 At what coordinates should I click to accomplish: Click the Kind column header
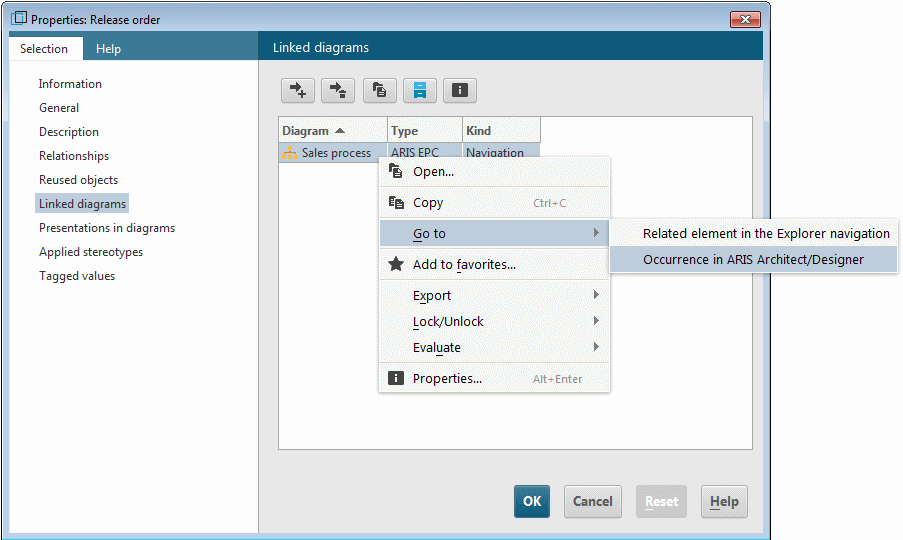click(x=502, y=131)
